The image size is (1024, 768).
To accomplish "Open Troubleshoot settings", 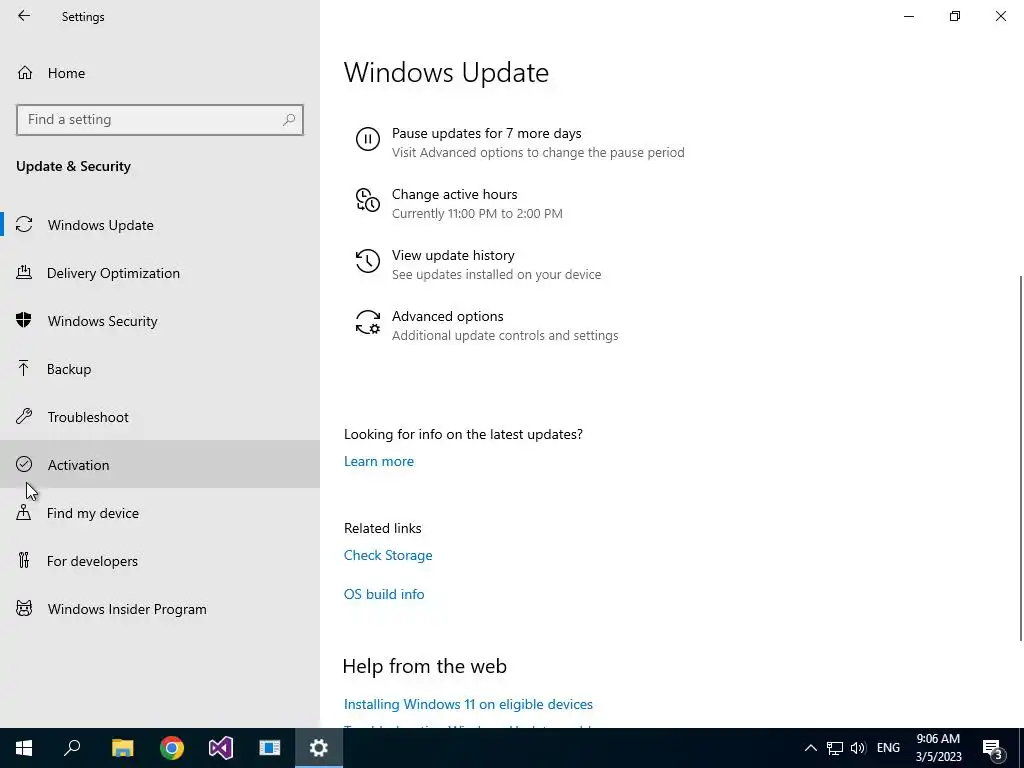I will click(160, 417).
